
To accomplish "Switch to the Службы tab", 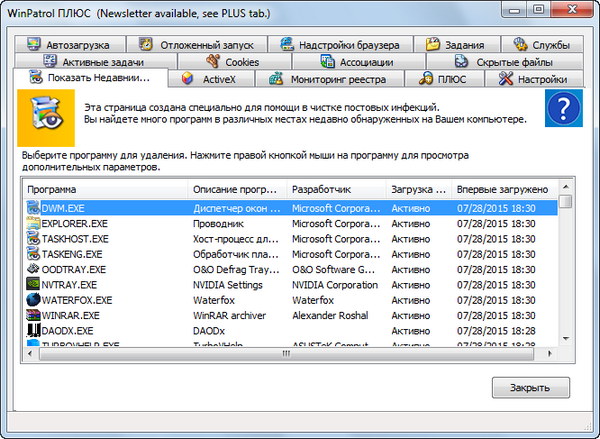I will 541,45.
